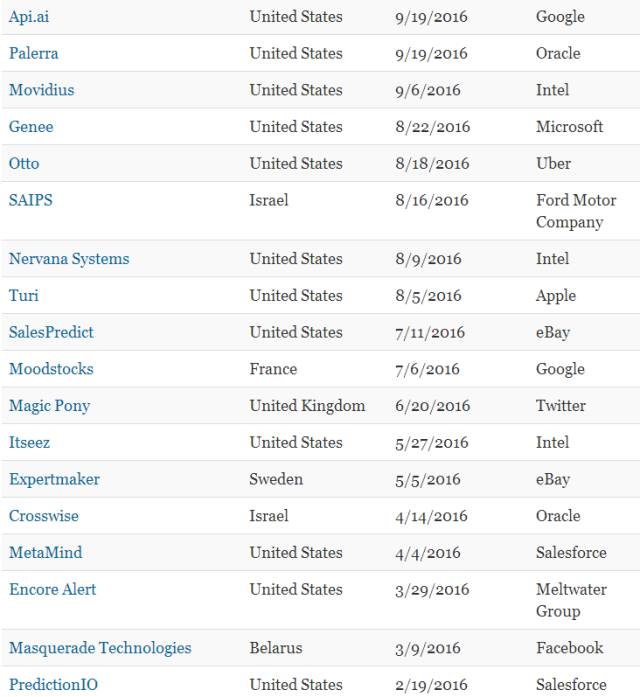Open the SAIPS link
The height and width of the screenshot is (697, 640).
pos(31,200)
